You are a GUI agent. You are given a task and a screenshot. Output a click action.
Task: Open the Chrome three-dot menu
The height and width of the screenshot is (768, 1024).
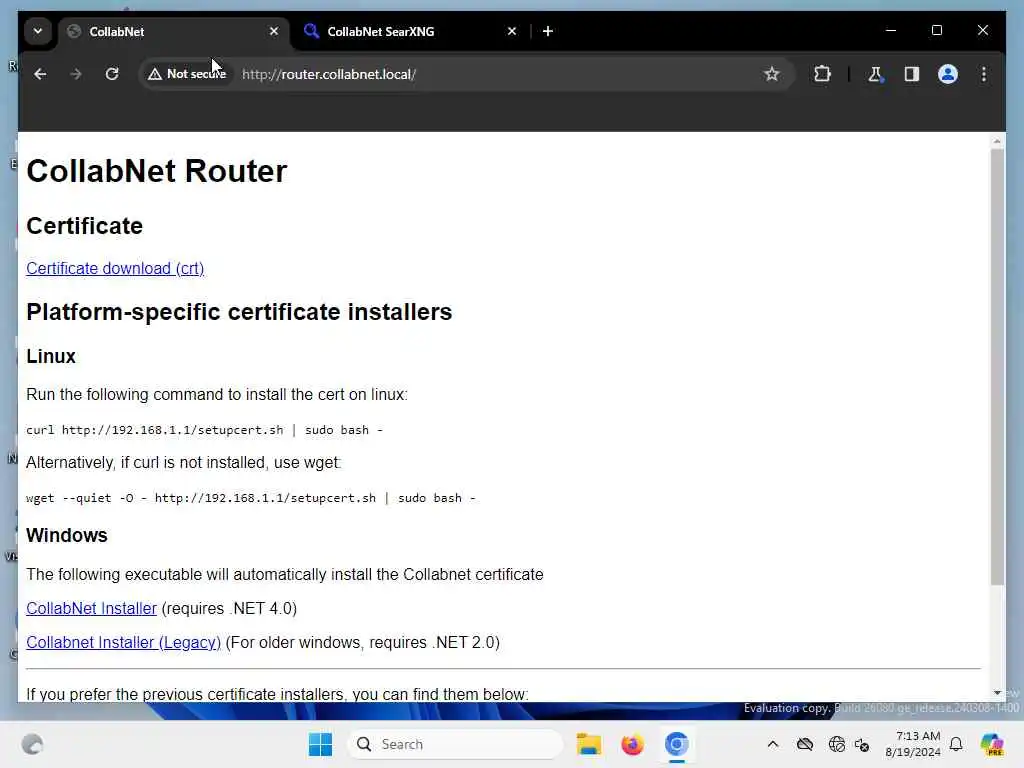984,74
